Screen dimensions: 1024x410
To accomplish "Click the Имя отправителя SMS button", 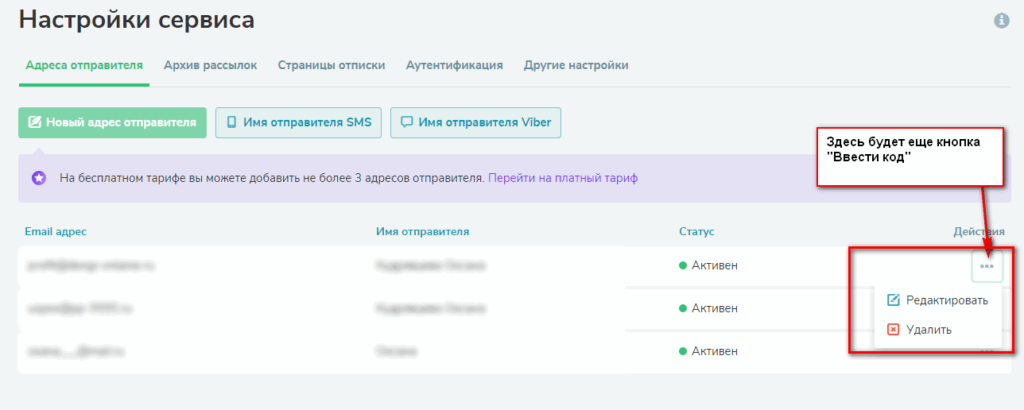I will [x=298, y=123].
